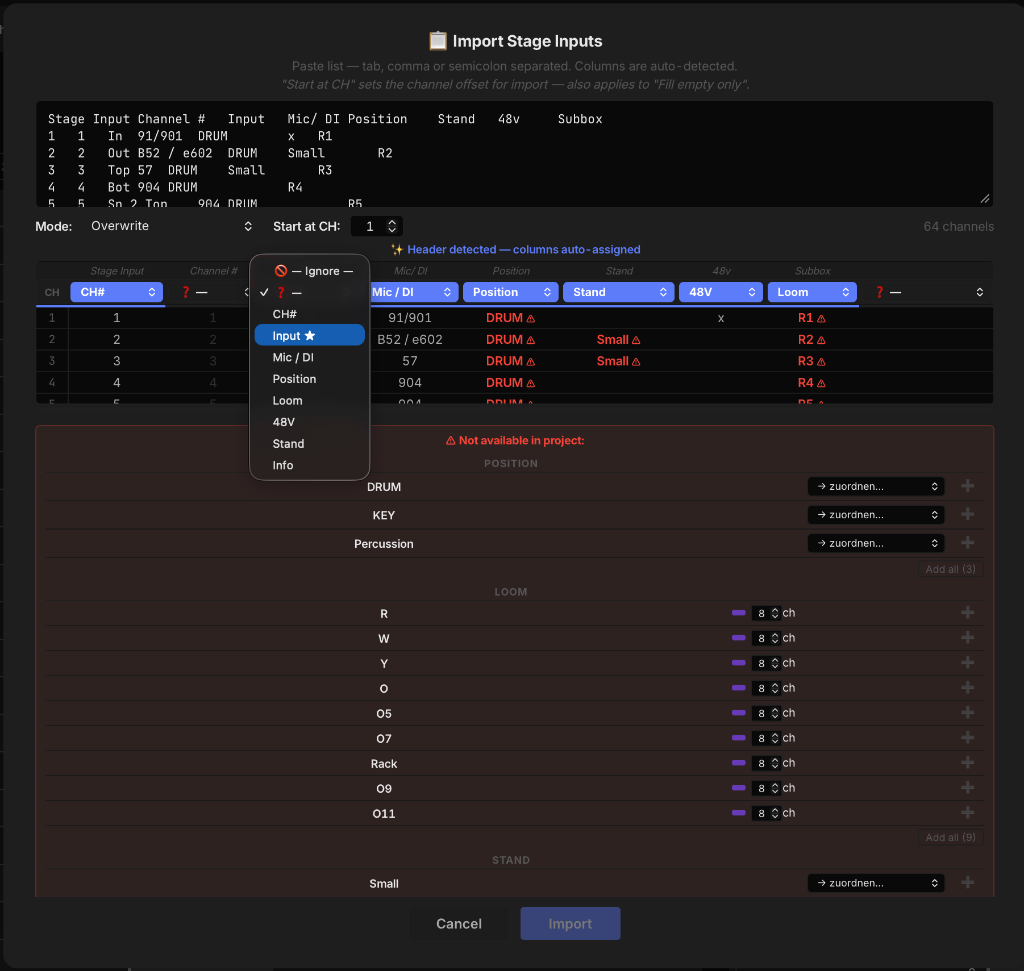Click warning icon beside Small in row 2

[x=636, y=340]
